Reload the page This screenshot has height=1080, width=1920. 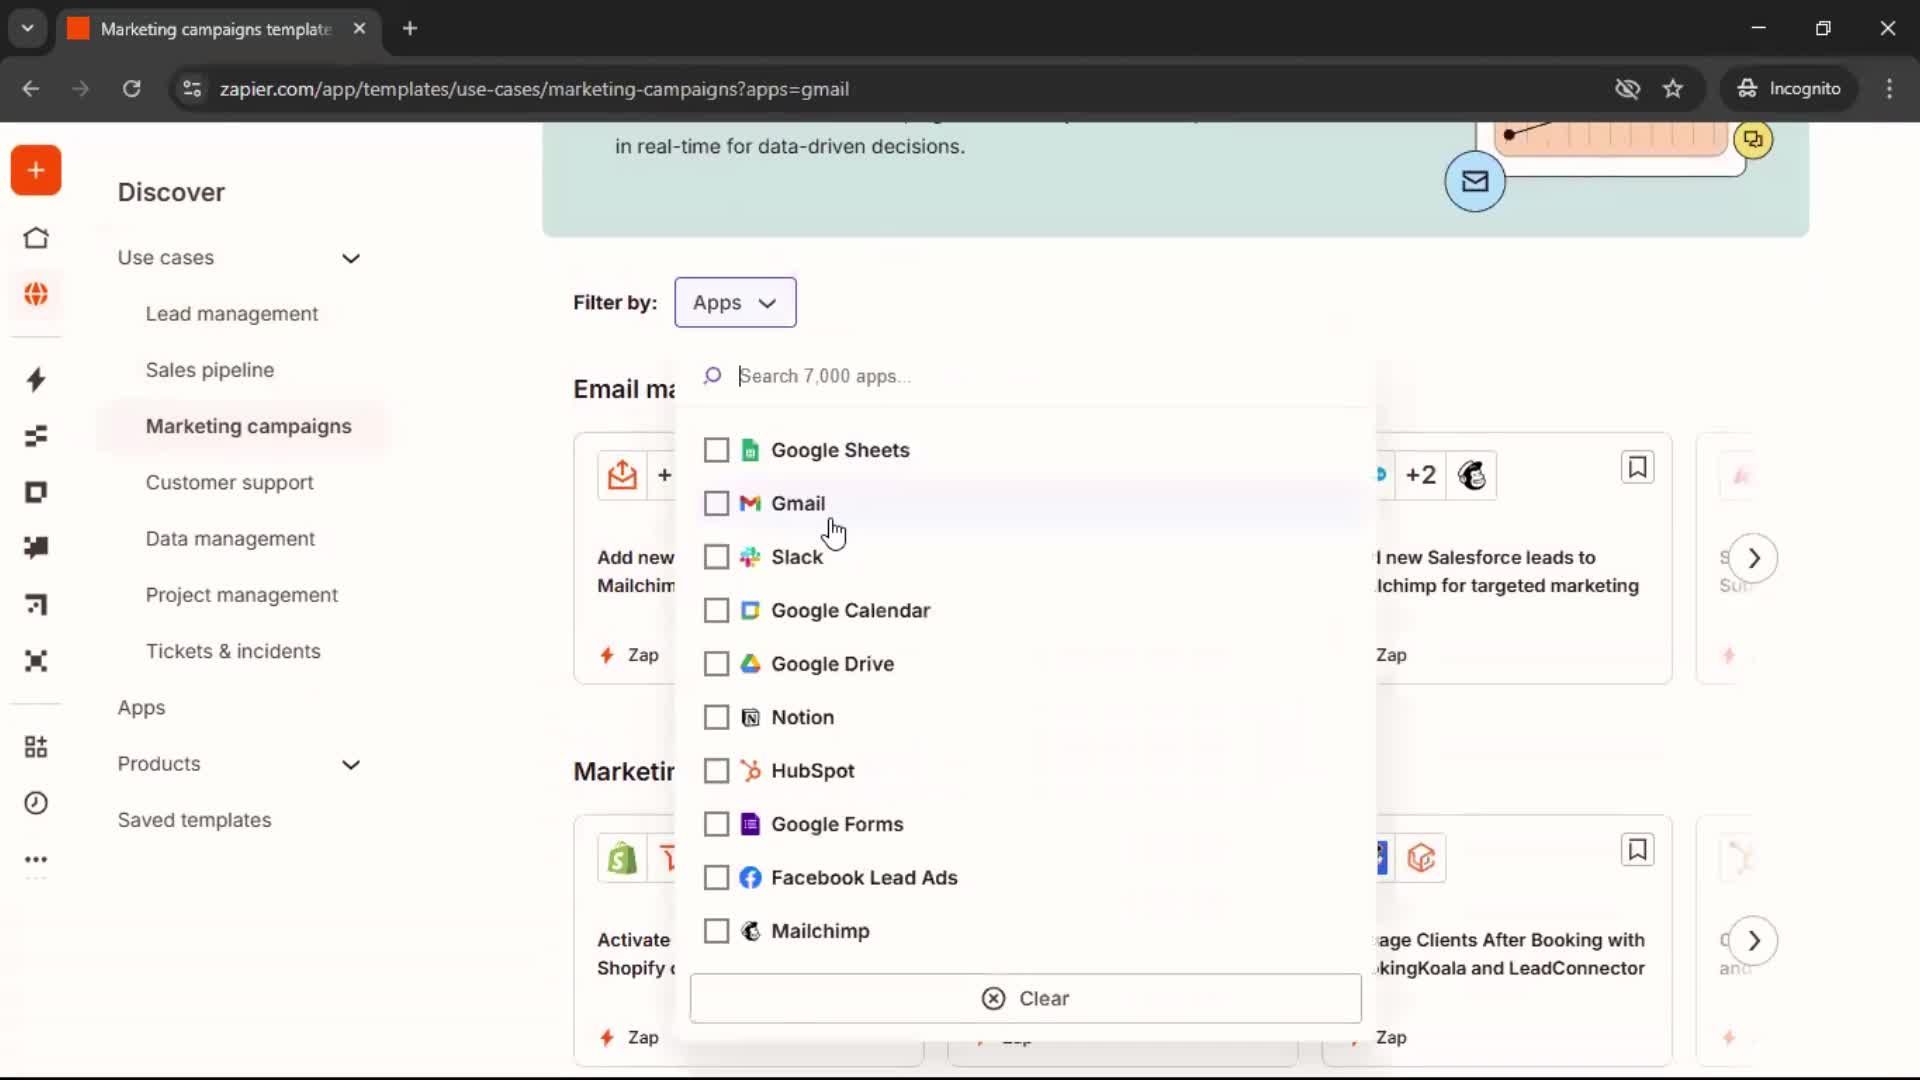pos(131,89)
